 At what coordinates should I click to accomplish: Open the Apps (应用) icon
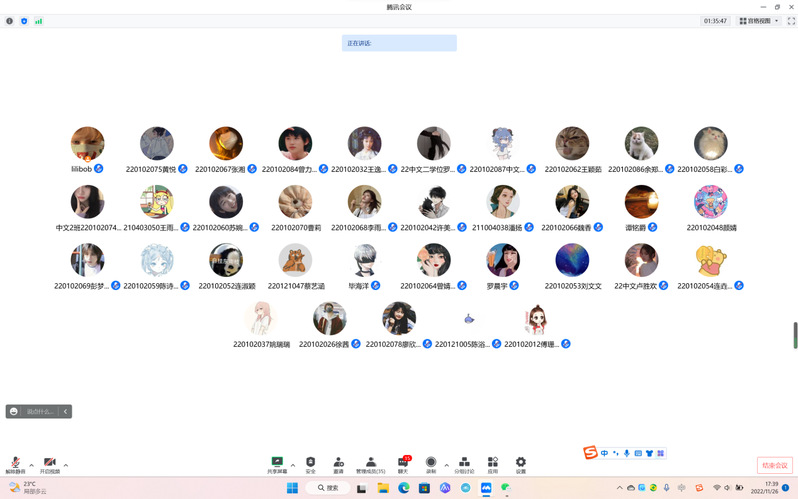(492, 464)
